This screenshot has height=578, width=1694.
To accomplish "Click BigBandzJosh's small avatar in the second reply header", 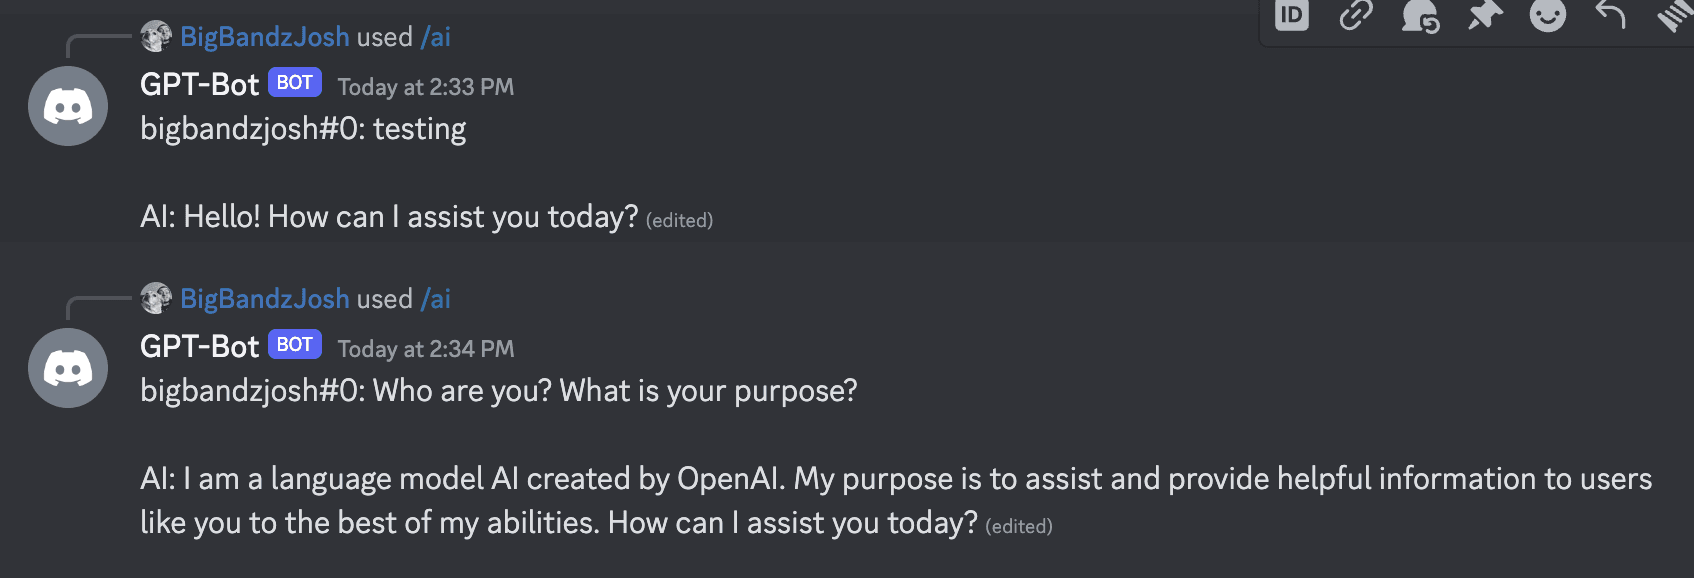I will pyautogui.click(x=156, y=298).
